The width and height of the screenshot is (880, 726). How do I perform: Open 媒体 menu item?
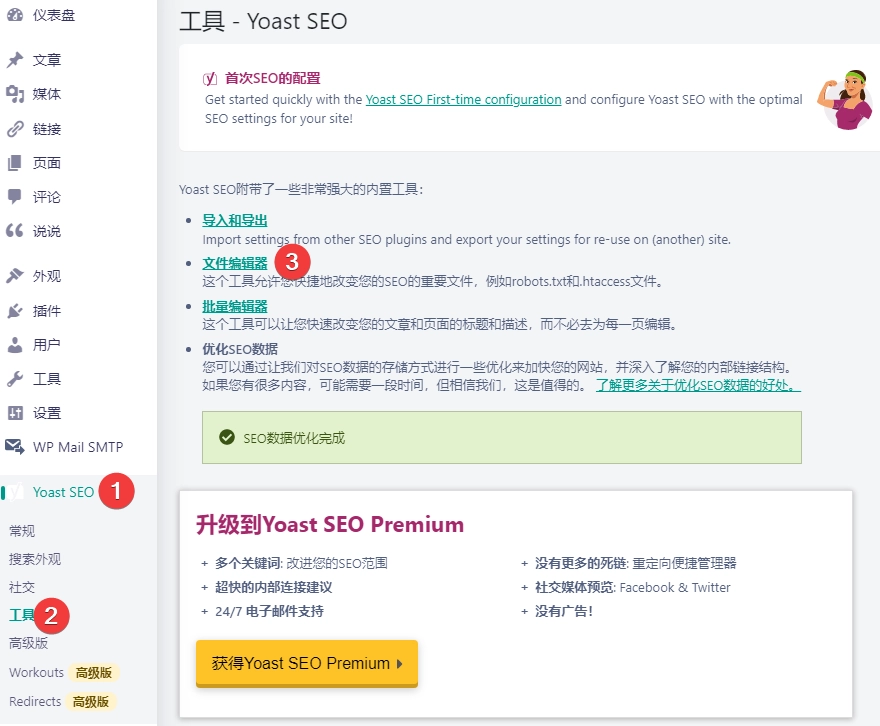click(47, 94)
